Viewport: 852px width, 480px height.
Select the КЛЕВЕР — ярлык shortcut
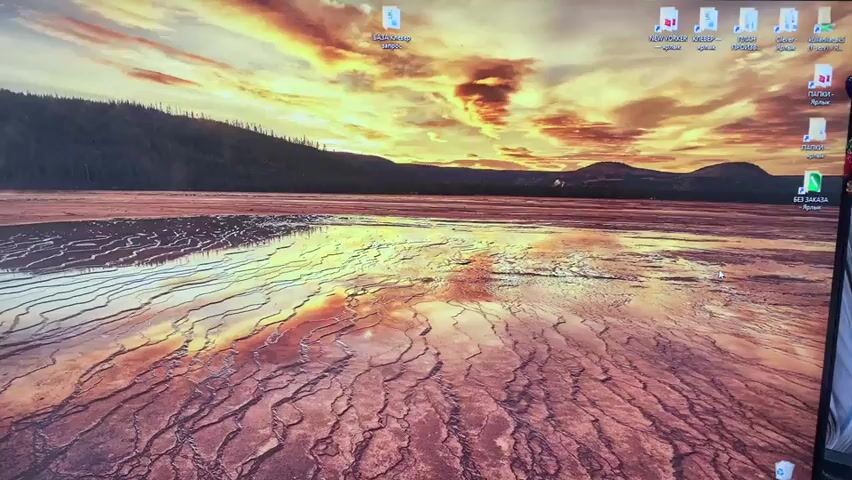click(707, 29)
